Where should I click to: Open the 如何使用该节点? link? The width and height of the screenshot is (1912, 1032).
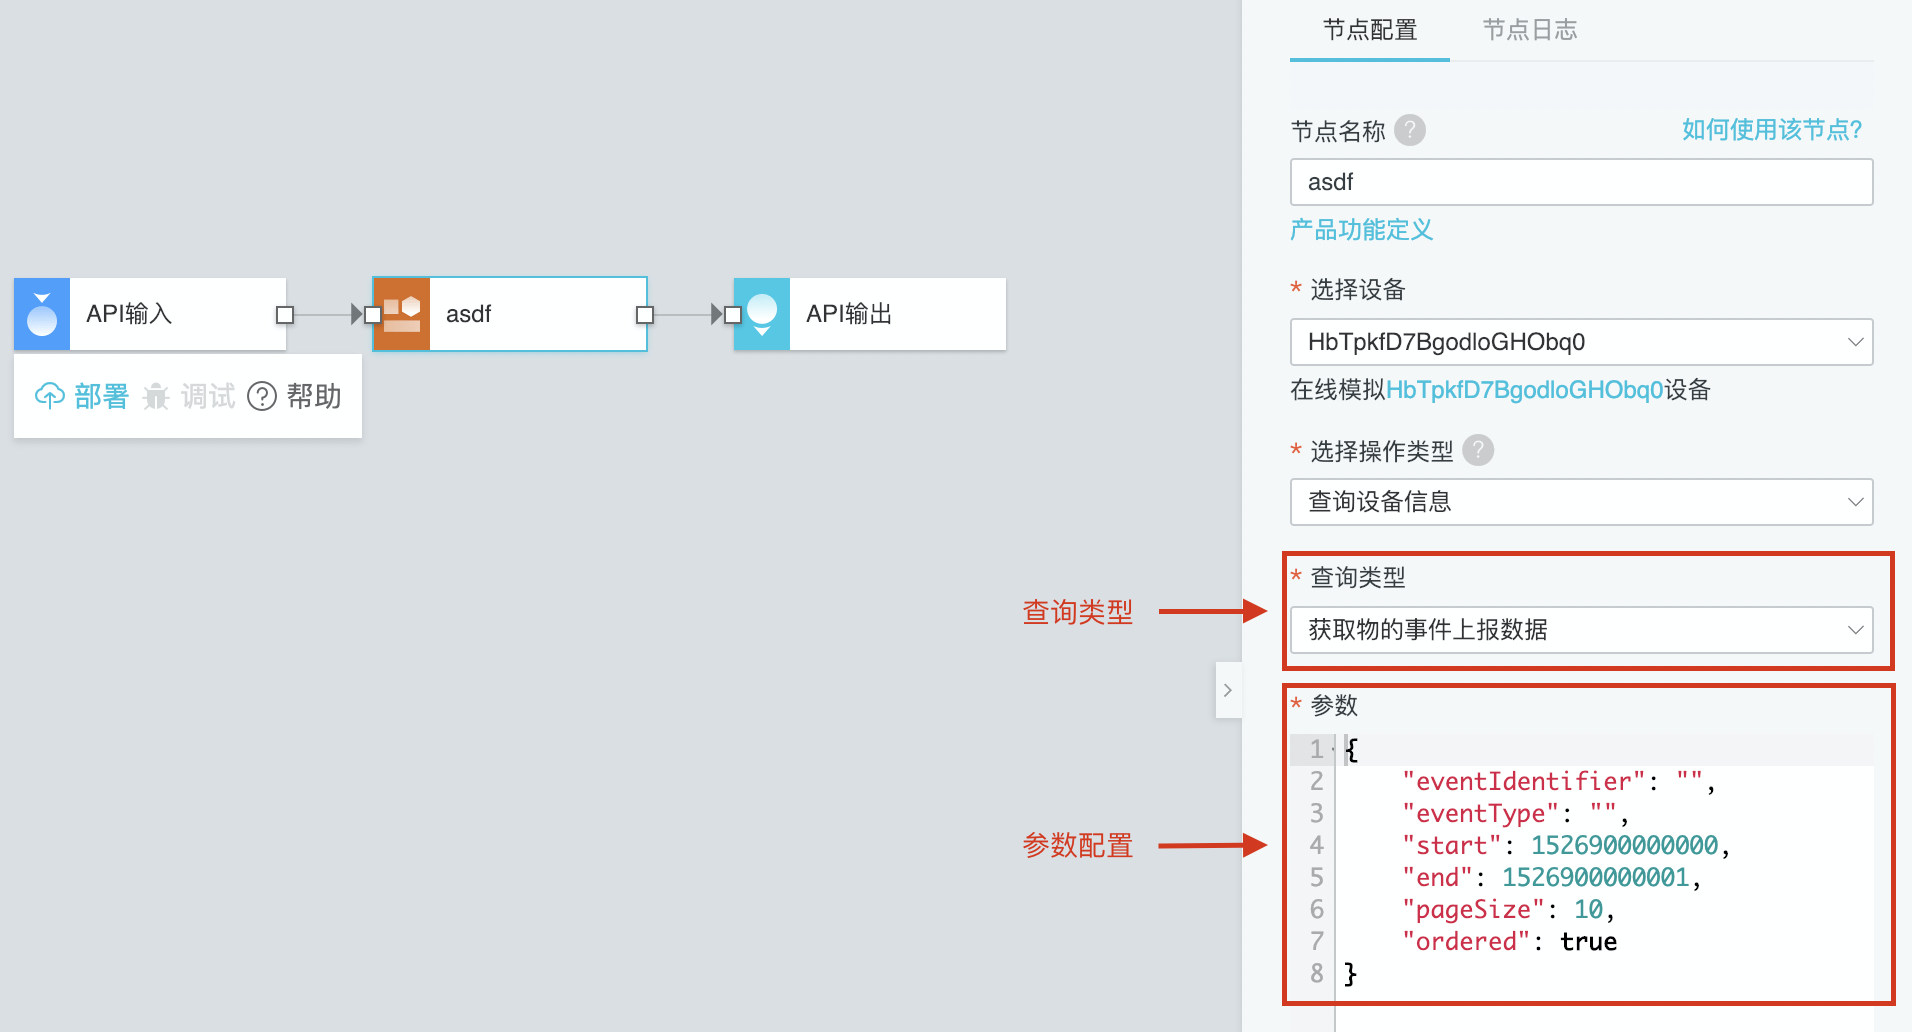(1771, 130)
